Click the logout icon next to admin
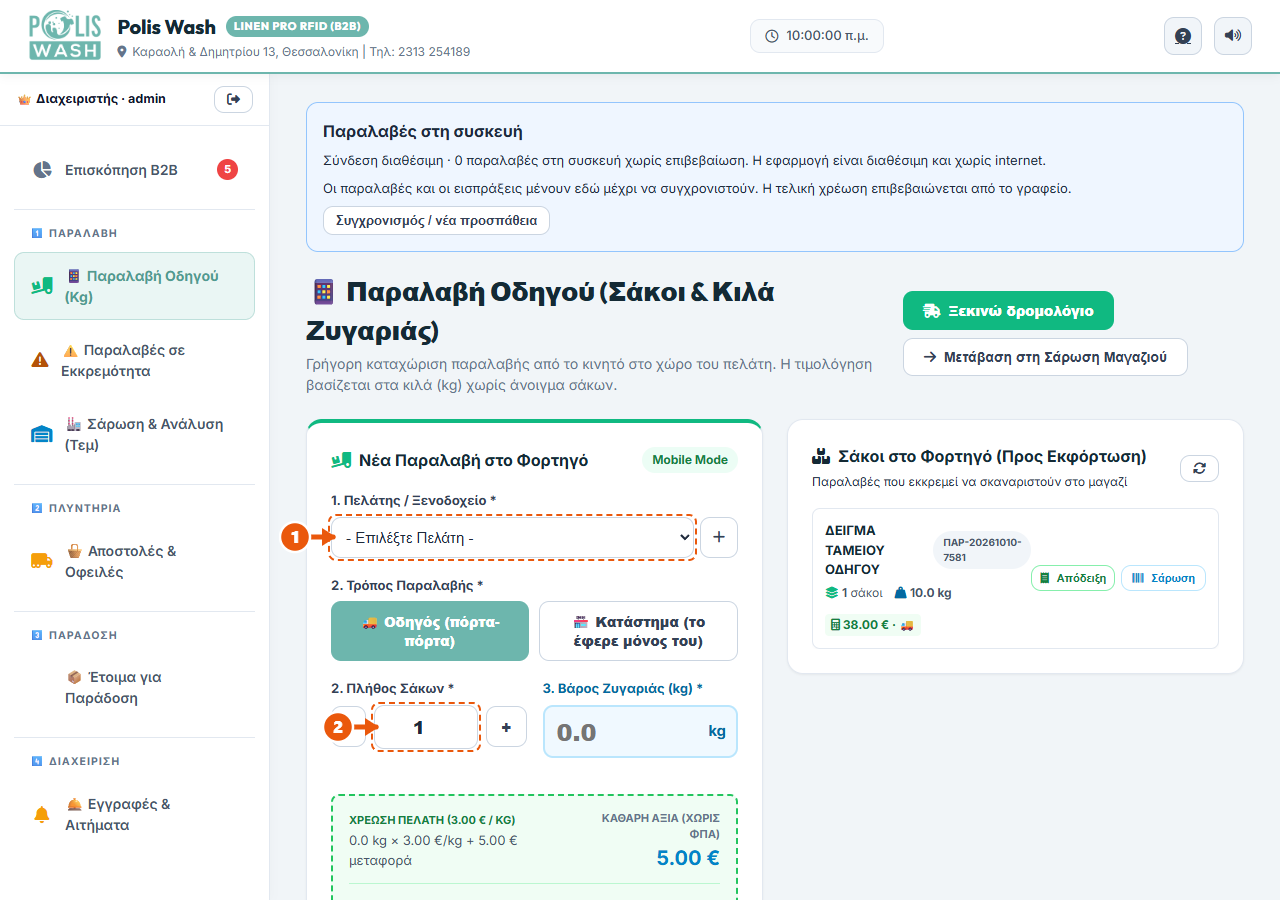 point(234,99)
